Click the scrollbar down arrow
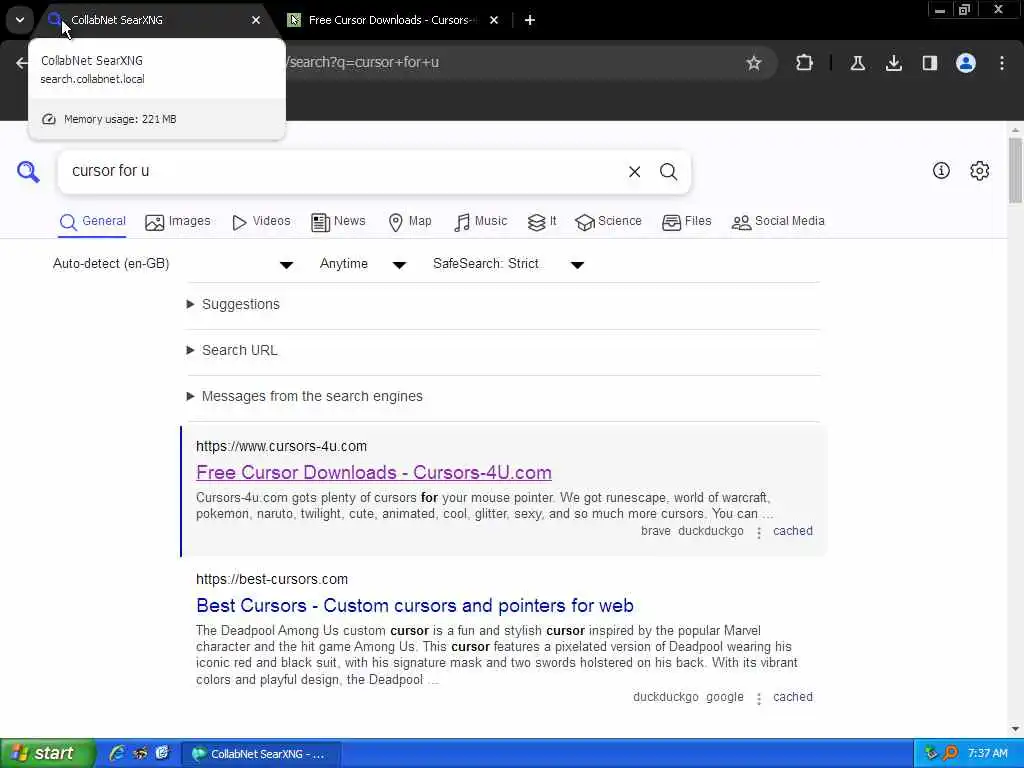 pos(1015,729)
